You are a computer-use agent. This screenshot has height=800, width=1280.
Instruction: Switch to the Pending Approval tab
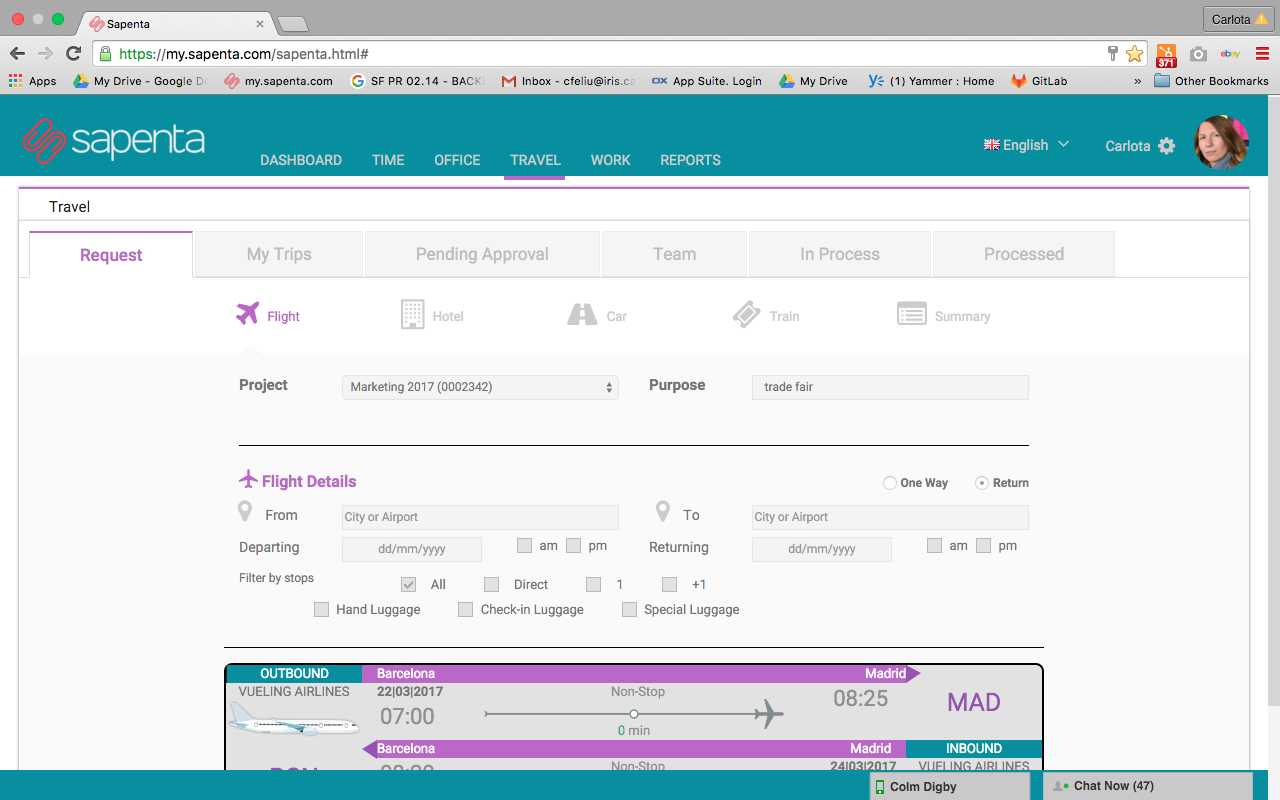tap(482, 254)
